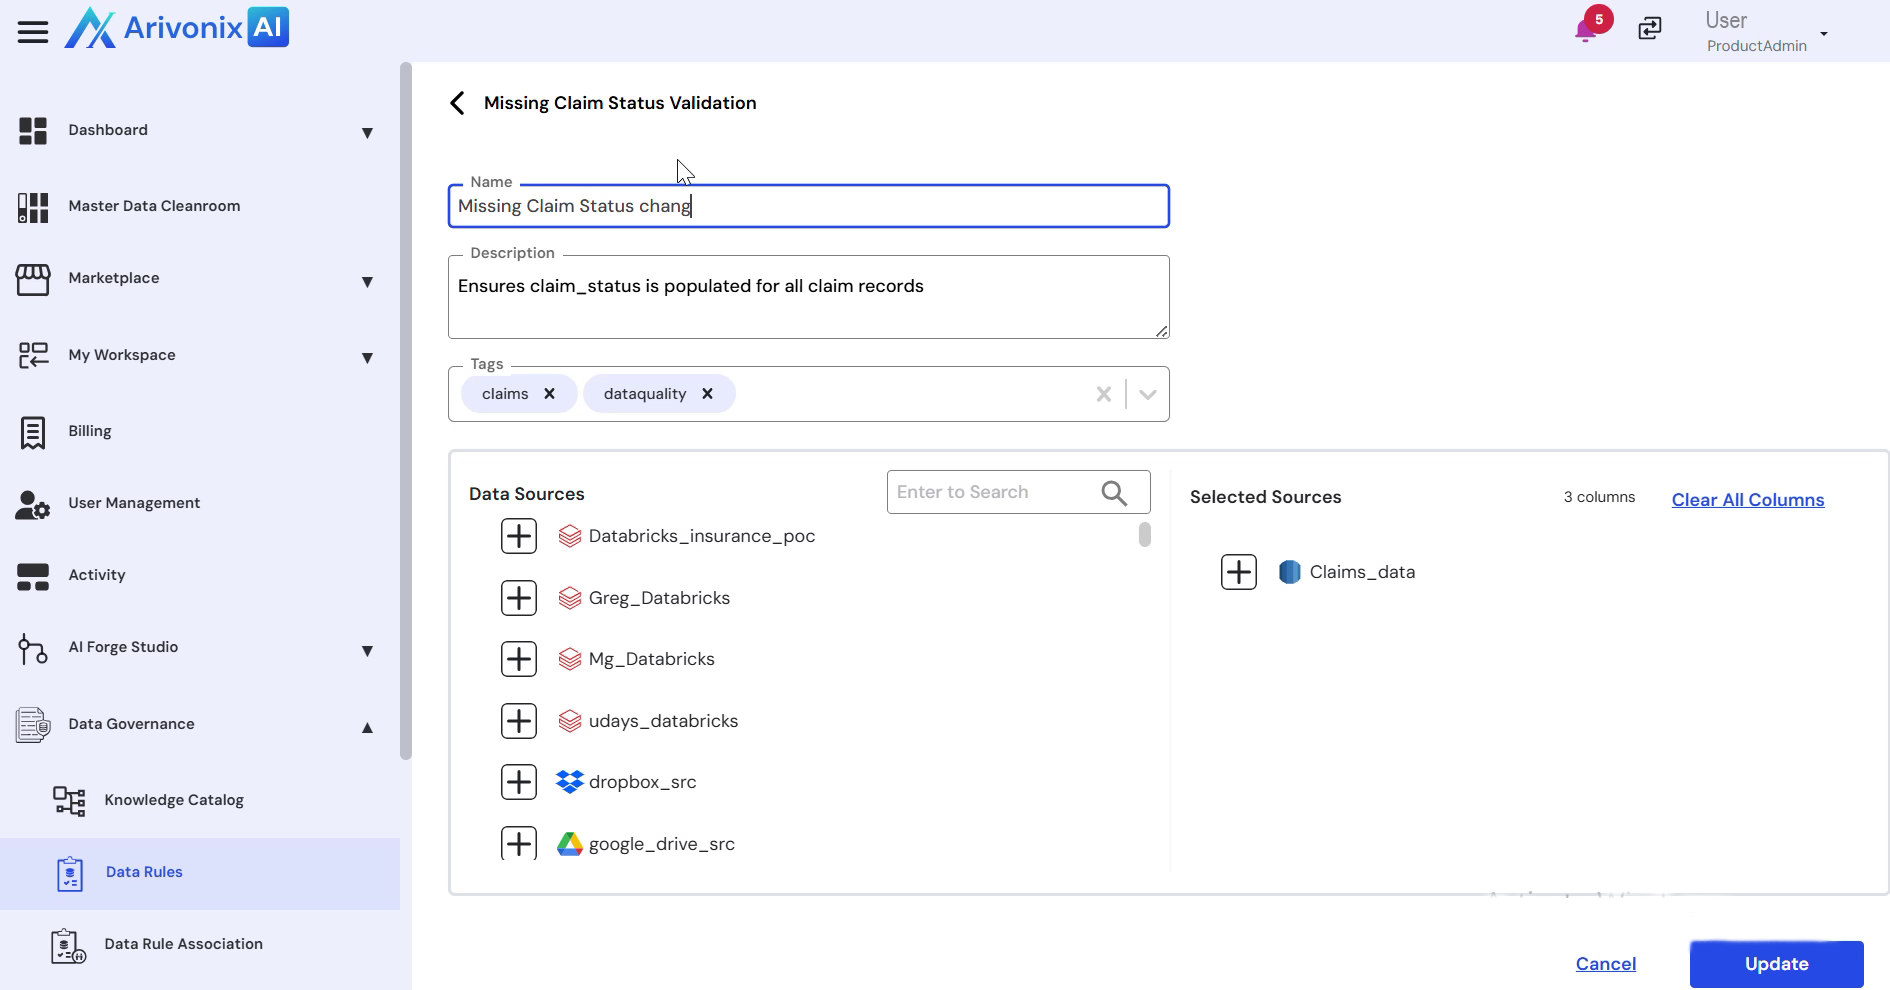1890x990 pixels.
Task: Expand the Databricks_insurance_poc source
Action: click(x=518, y=536)
